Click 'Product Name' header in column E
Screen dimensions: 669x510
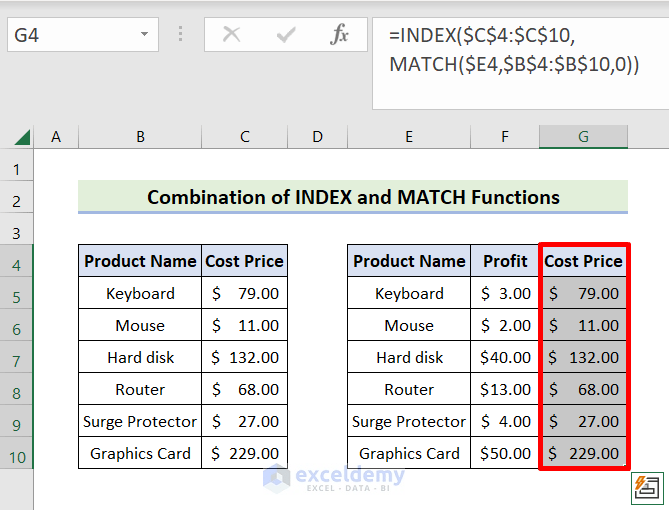409,261
